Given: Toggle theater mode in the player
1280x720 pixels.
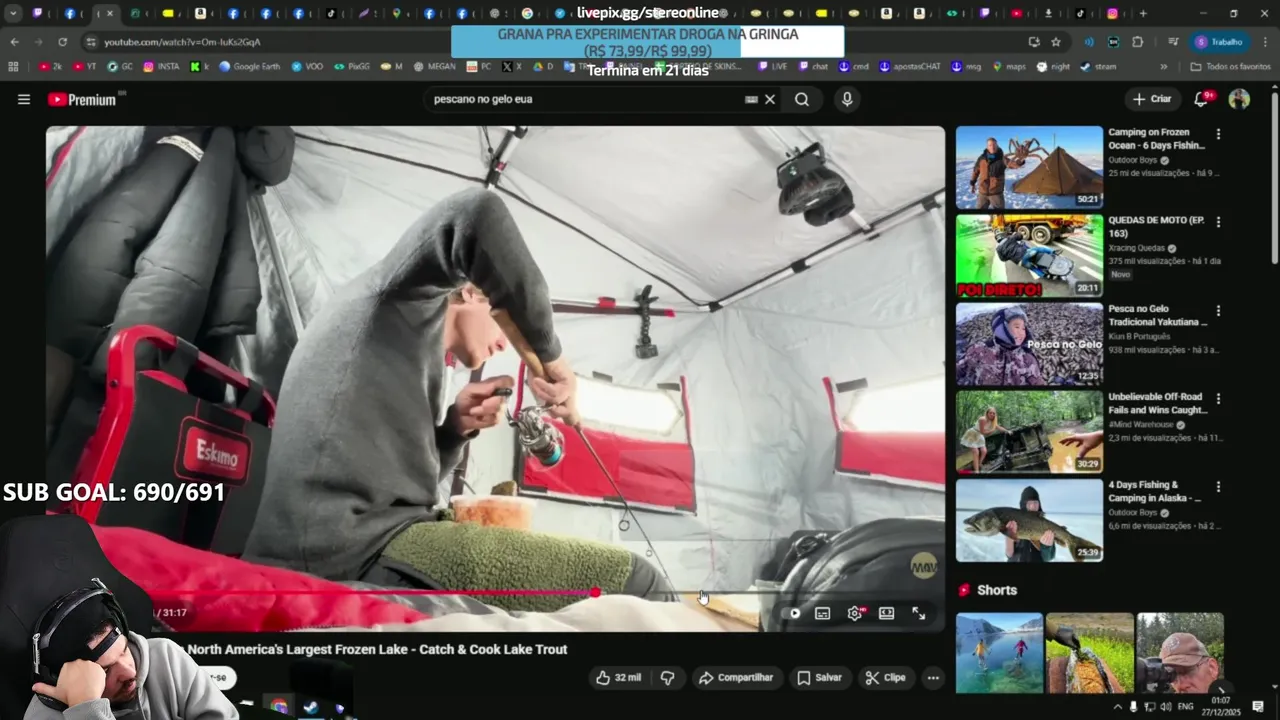Looking at the screenshot, I should [x=886, y=614].
